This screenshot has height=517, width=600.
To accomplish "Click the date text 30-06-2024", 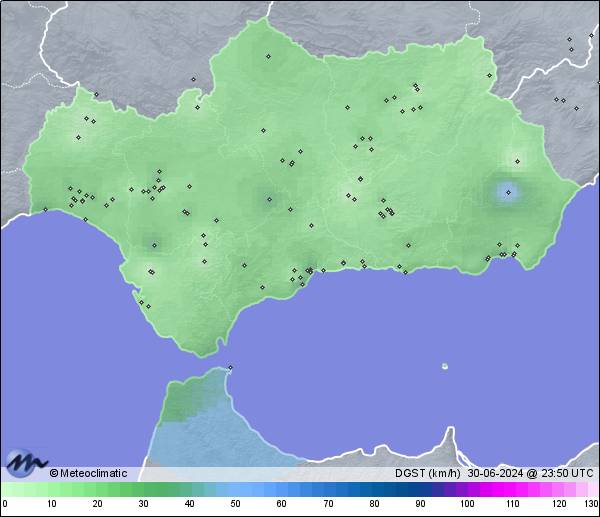I will [x=495, y=473].
